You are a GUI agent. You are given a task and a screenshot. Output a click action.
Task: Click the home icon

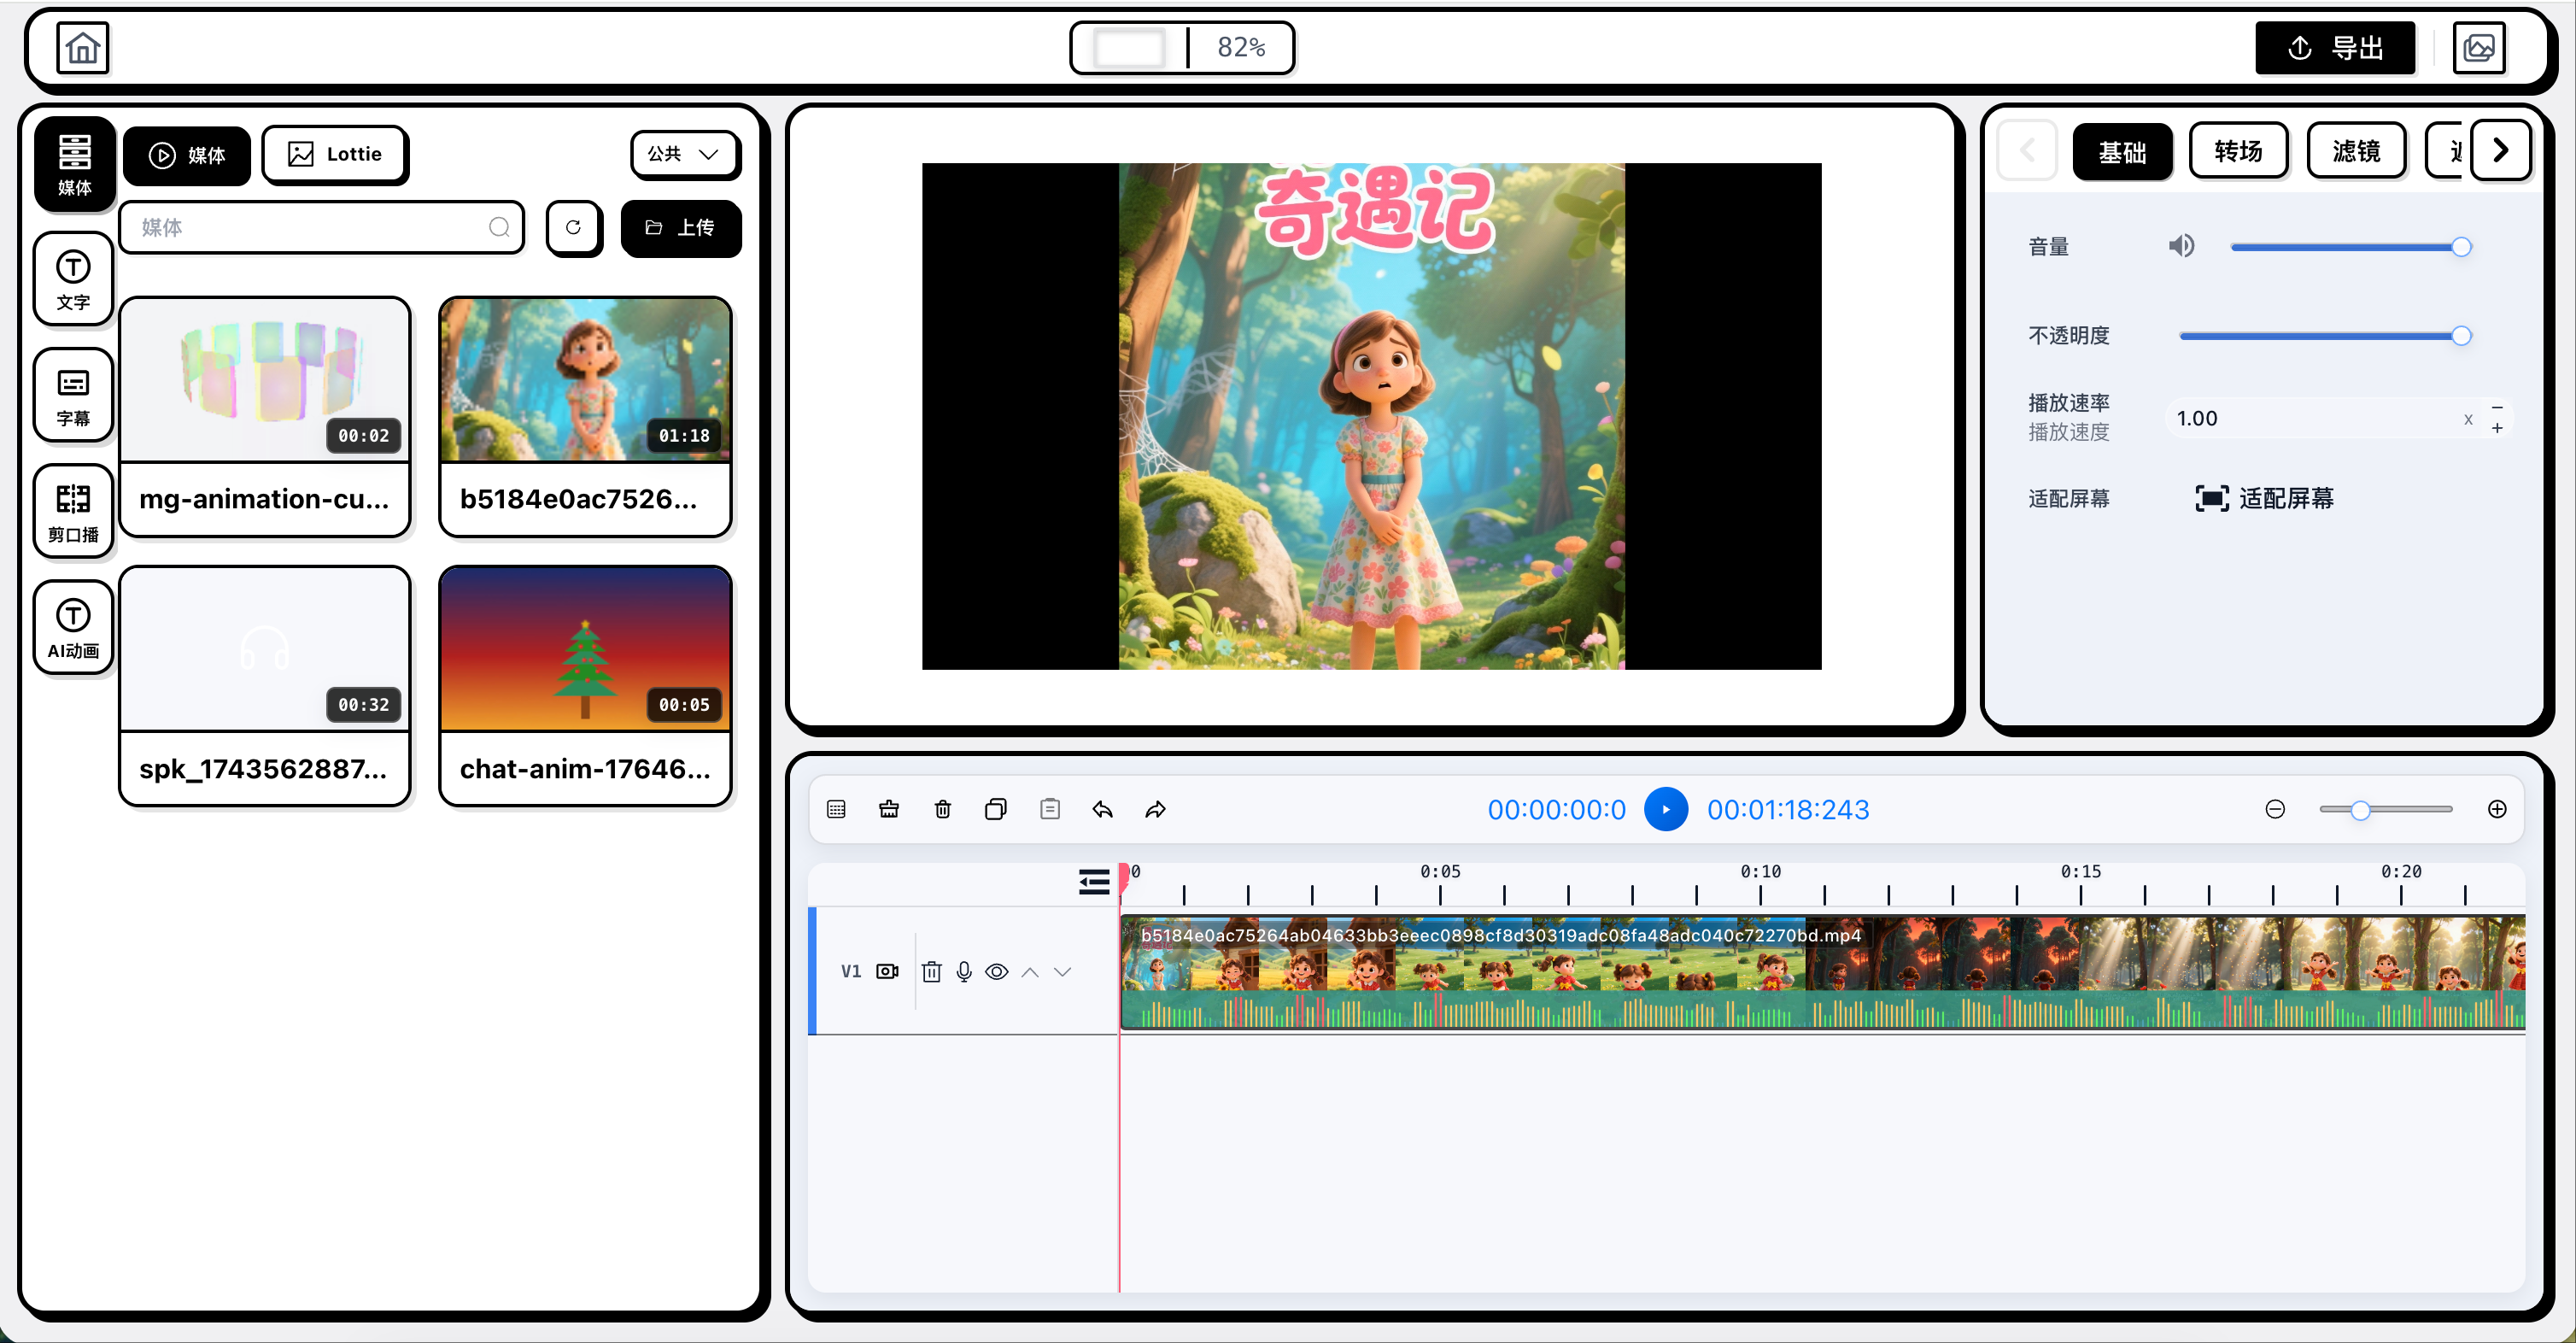82,48
